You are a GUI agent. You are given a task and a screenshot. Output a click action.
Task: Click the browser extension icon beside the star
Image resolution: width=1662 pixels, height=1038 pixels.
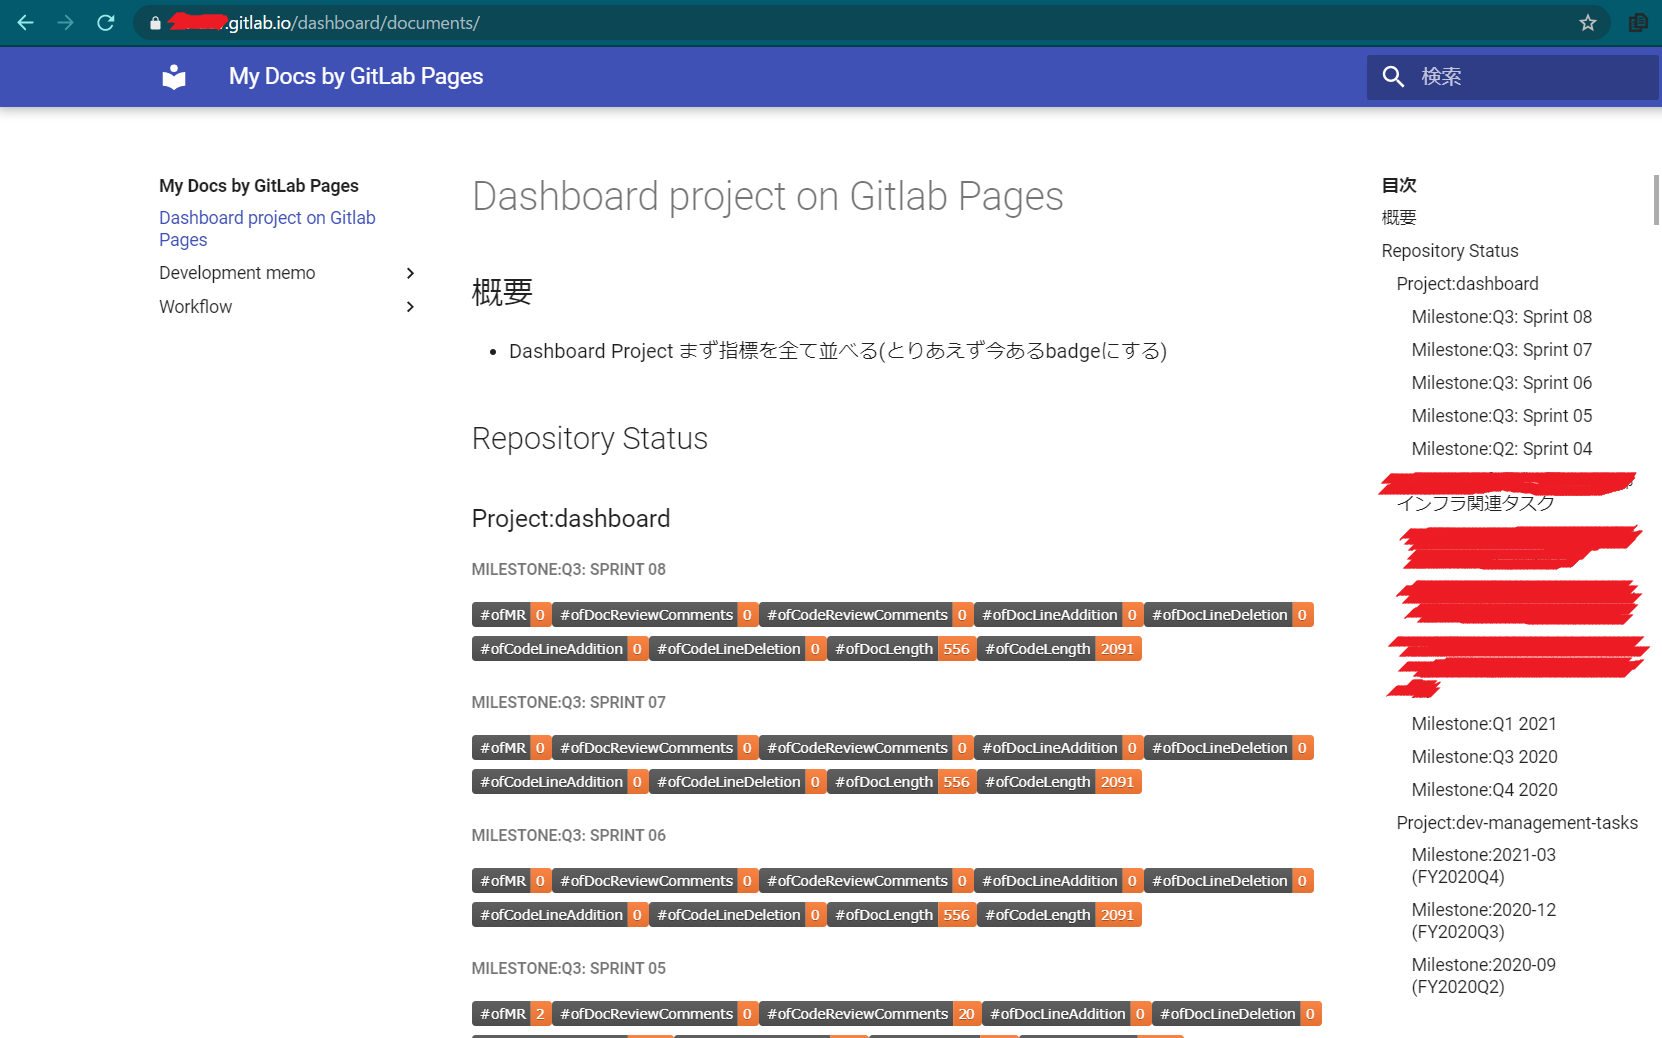point(1638,22)
